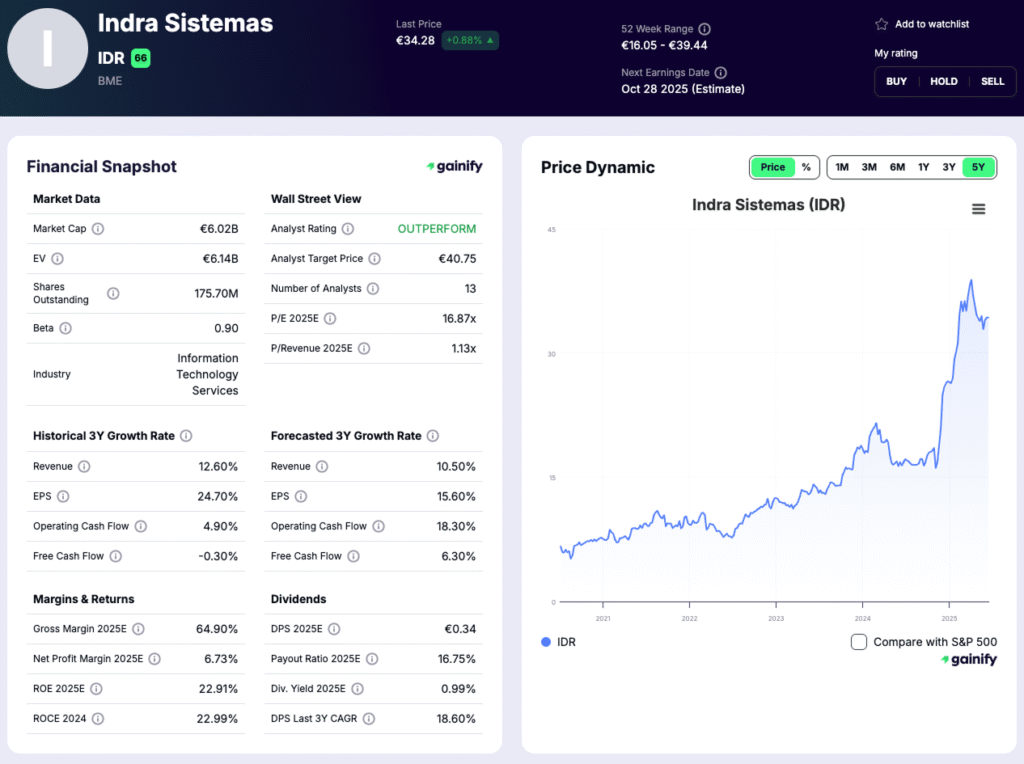Click info icon beside Gross Margin 2025E
Screen dimensions: 1024x764
(x=138, y=629)
